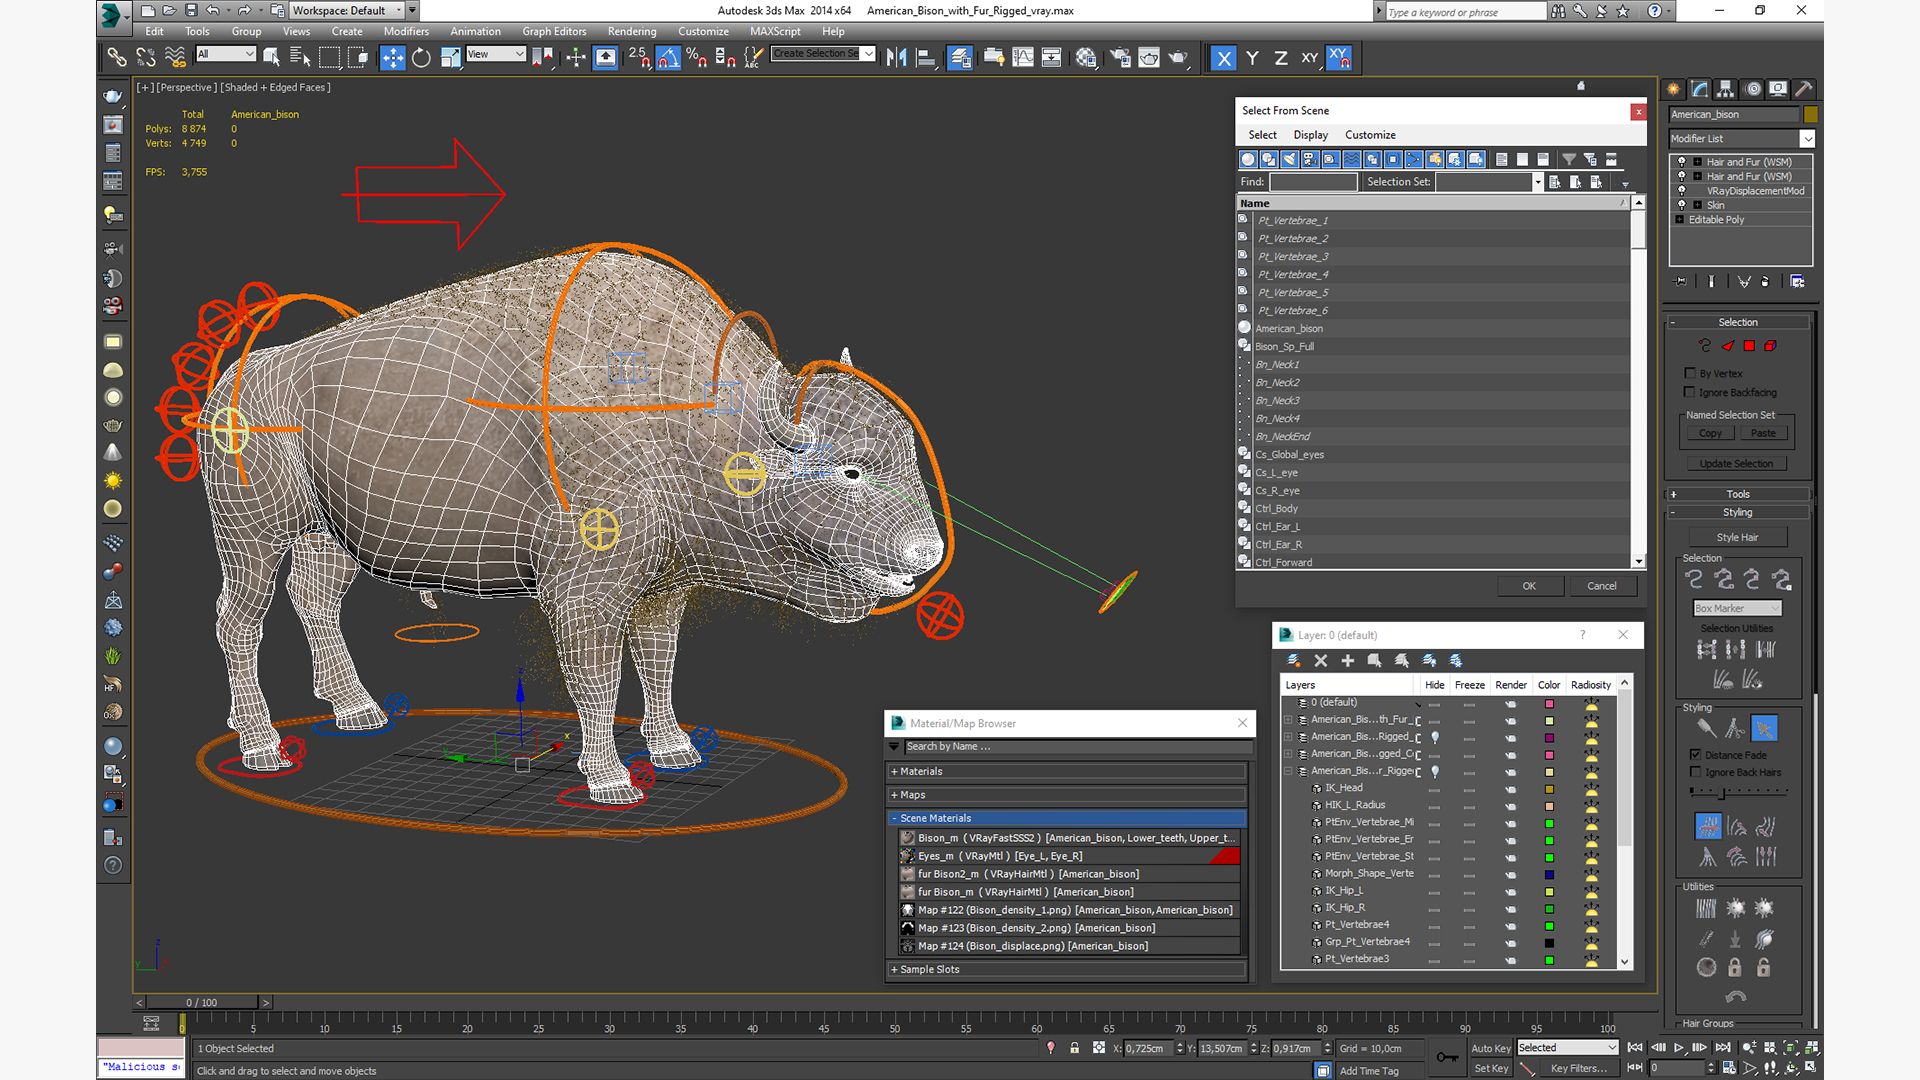The width and height of the screenshot is (1920, 1080).
Task: Click OK in Select From Scene dialog
Action: [x=1529, y=586]
